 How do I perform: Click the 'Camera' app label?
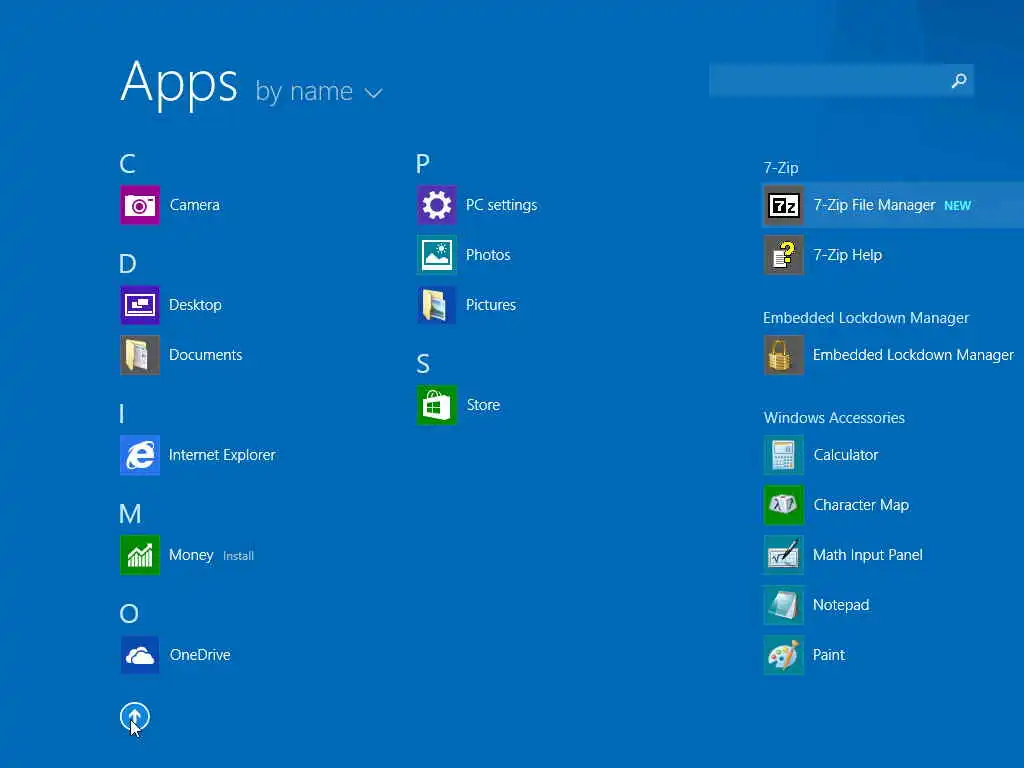(195, 205)
